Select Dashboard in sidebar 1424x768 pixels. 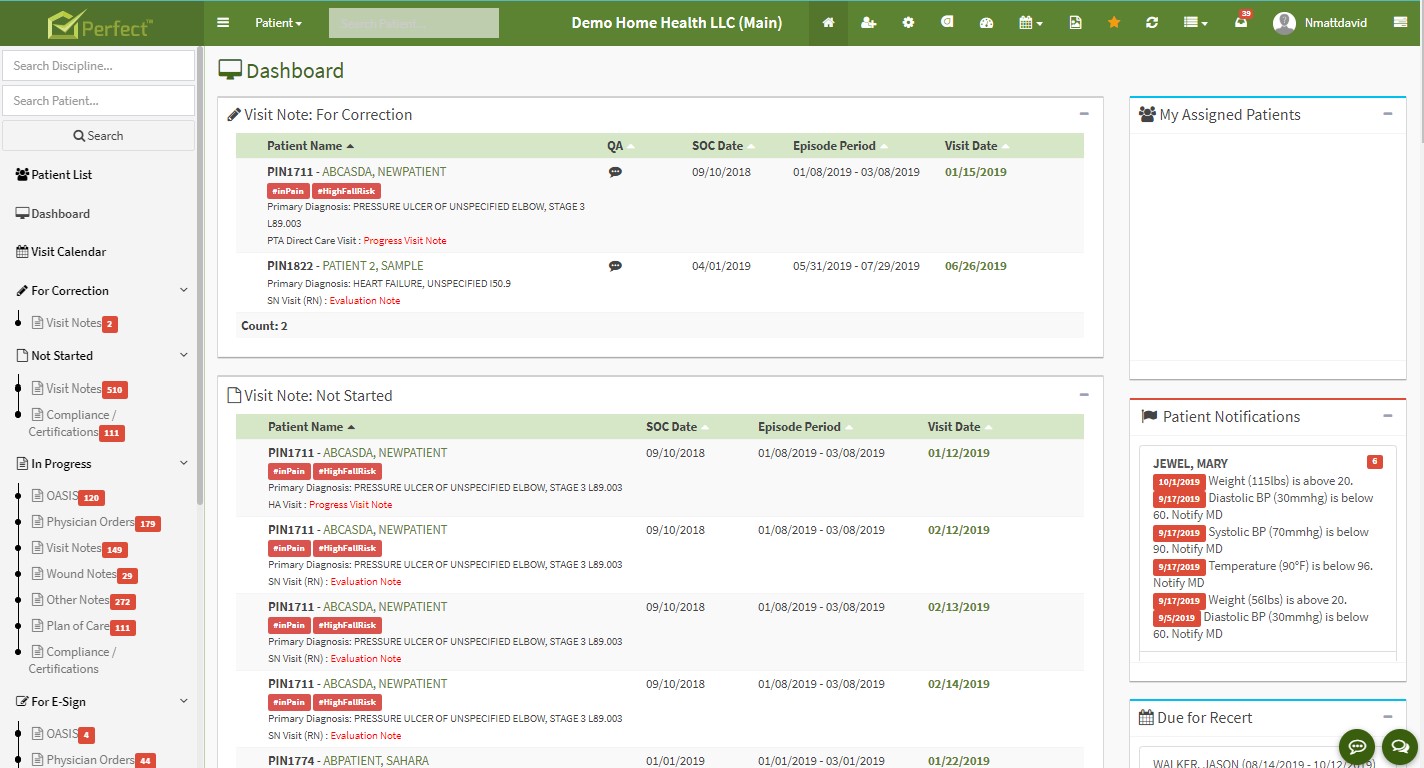pyautogui.click(x=53, y=214)
